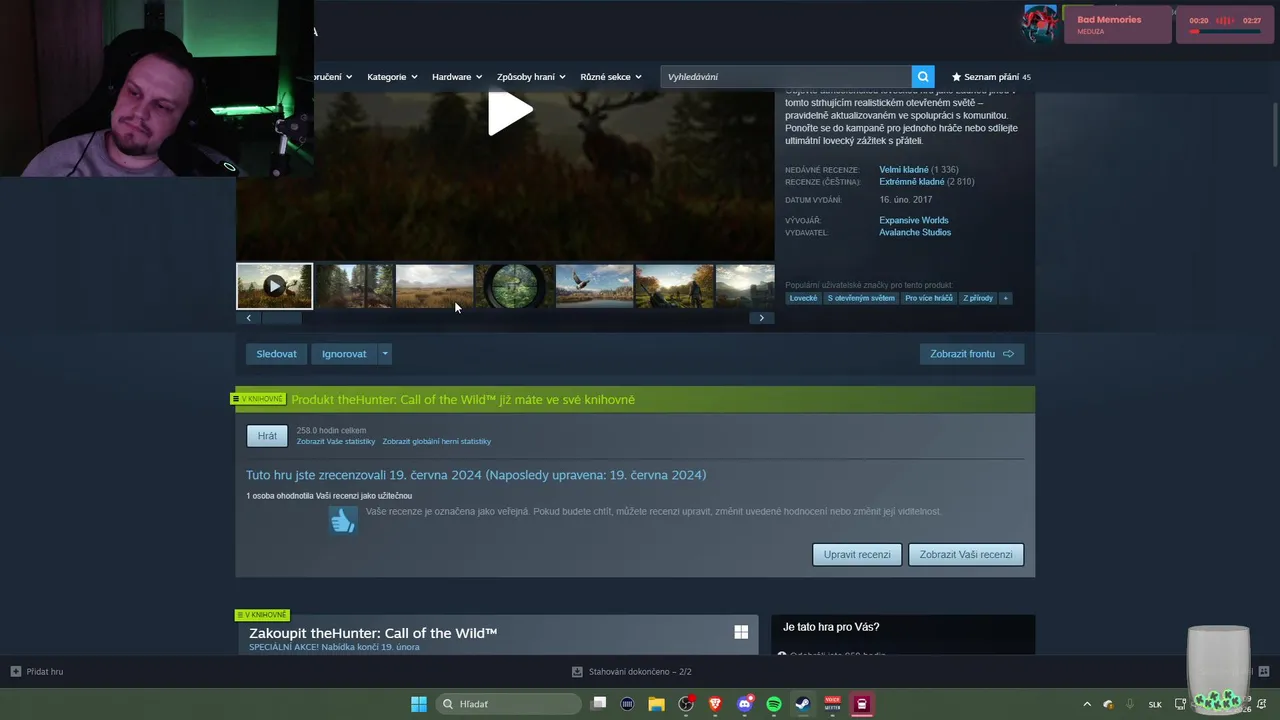1280x720 pixels.
Task: Select the Z přírody tag
Action: click(978, 298)
